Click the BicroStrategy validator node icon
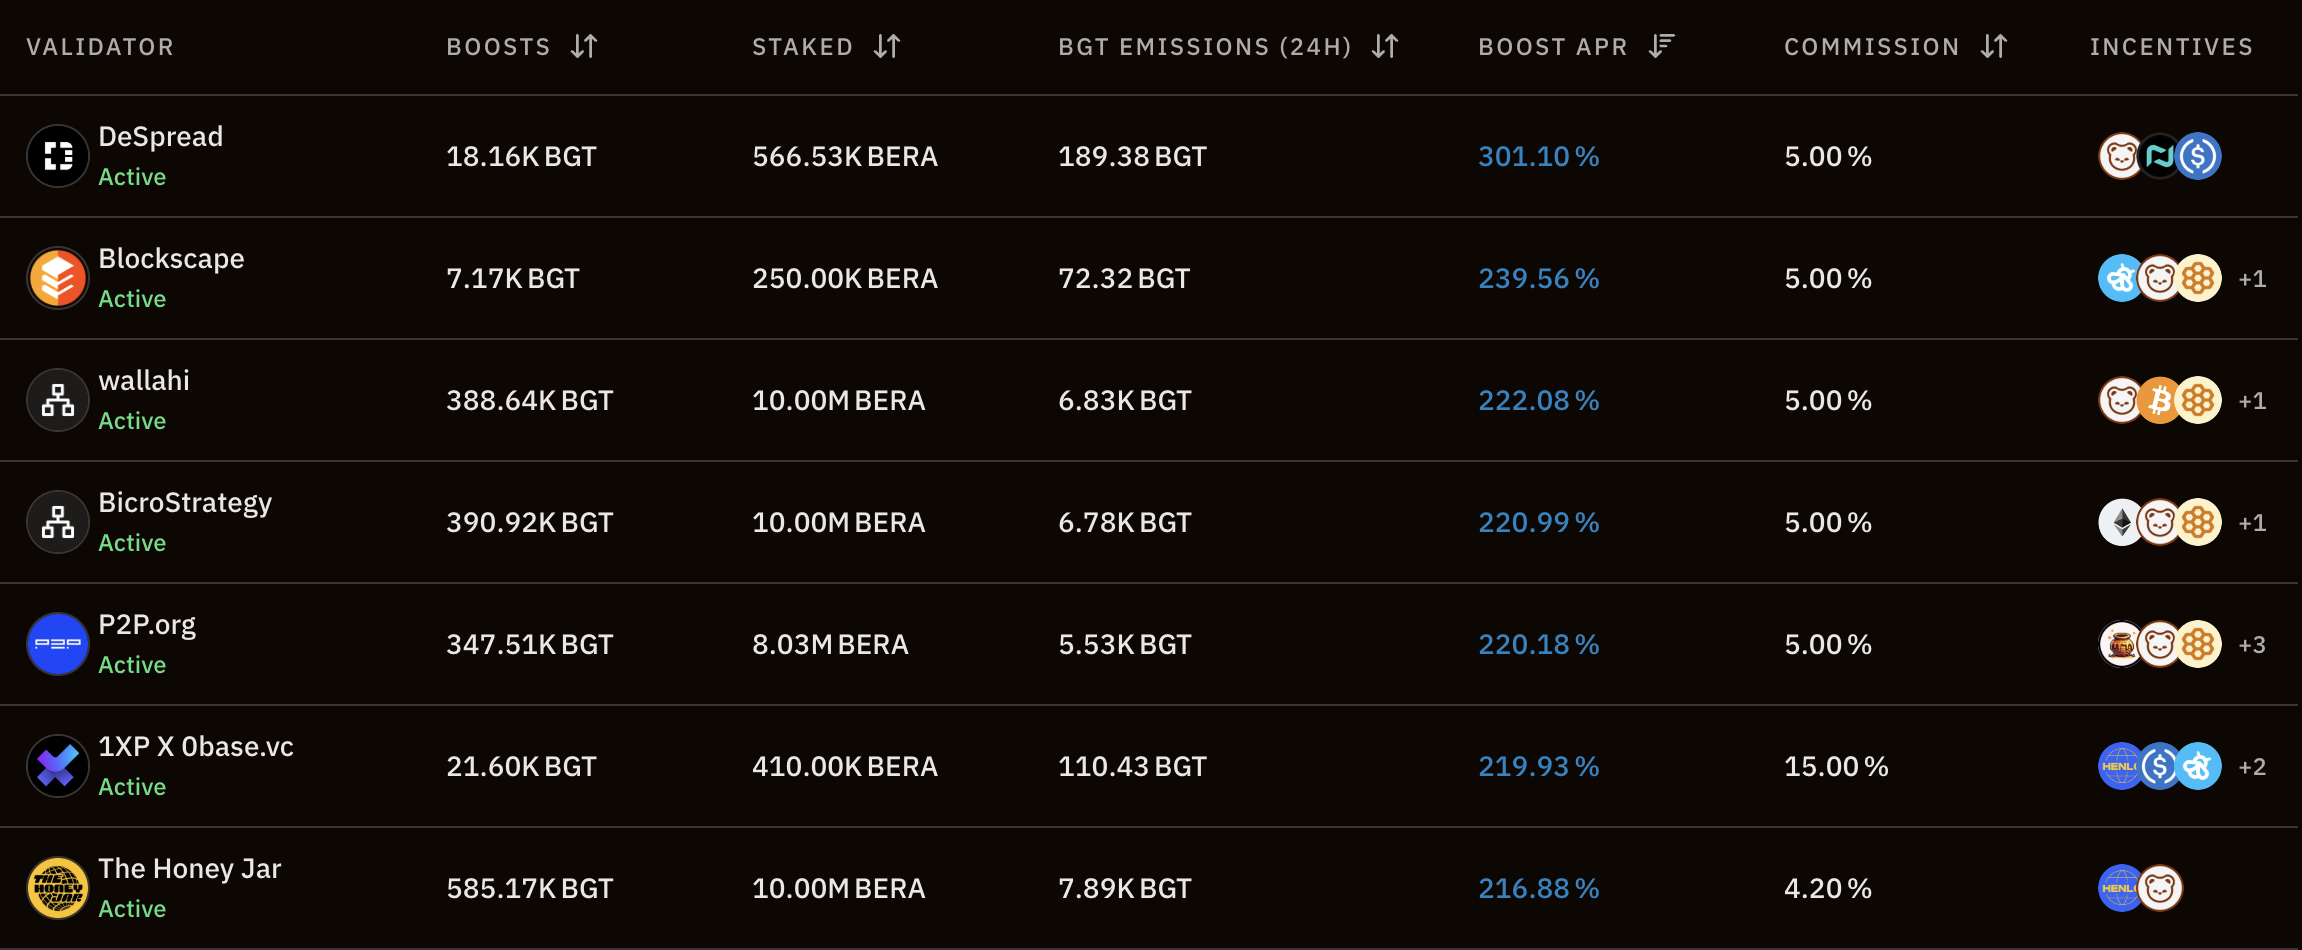Image resolution: width=2302 pixels, height=950 pixels. click(x=58, y=522)
